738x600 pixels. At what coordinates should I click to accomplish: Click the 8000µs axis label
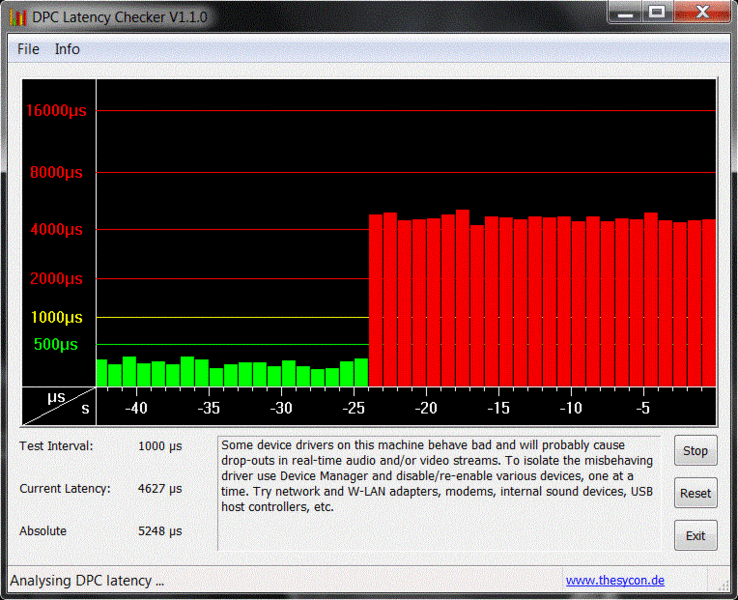pyautogui.click(x=56, y=173)
